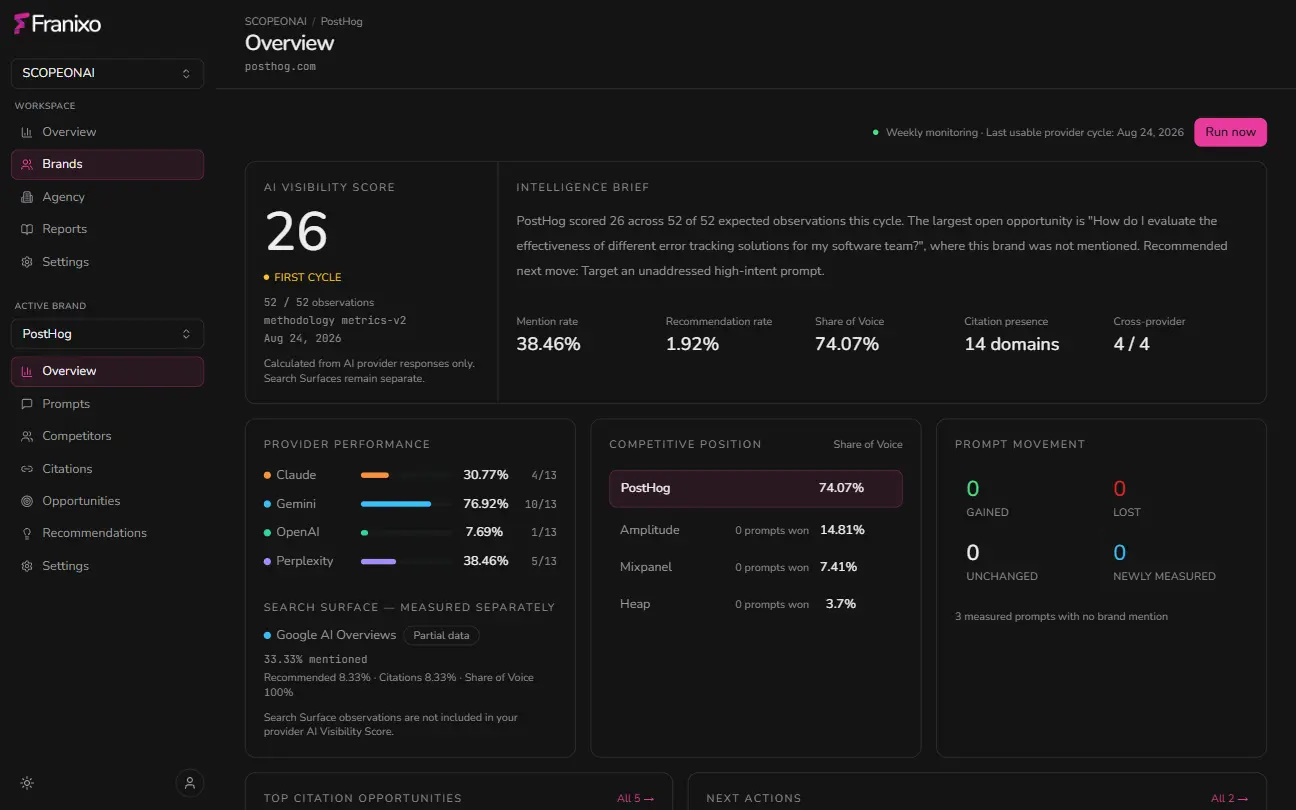1296x810 pixels.
Task: Click the SCOPEONAI breadcrumb link
Action: tap(275, 21)
